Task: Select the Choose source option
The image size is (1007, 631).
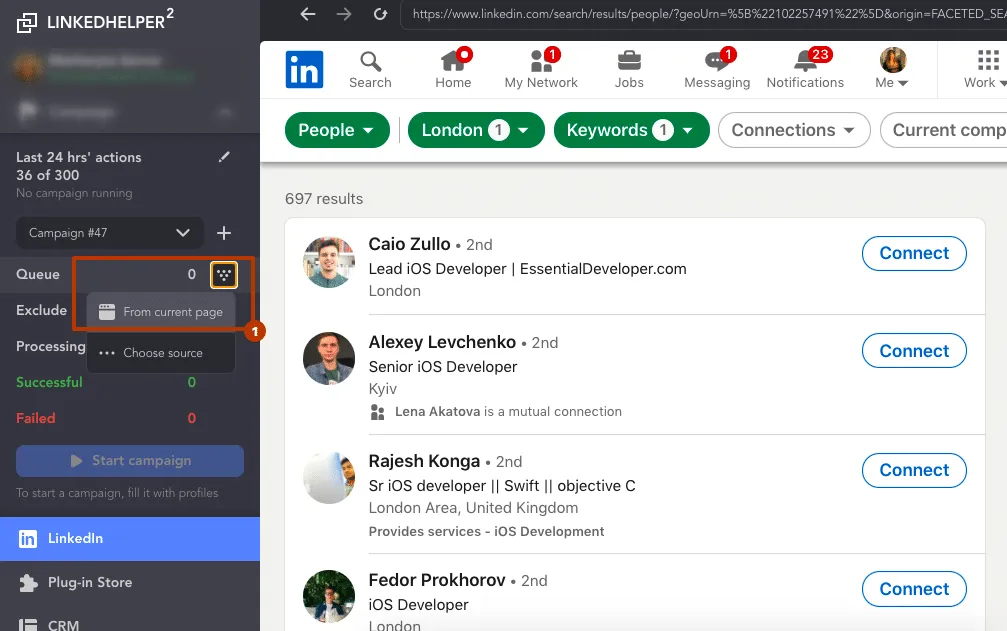Action: coord(161,353)
